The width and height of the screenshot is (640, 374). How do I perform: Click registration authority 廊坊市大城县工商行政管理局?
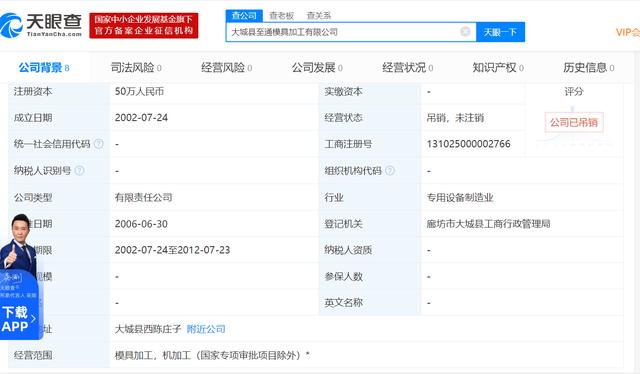[x=488, y=224]
